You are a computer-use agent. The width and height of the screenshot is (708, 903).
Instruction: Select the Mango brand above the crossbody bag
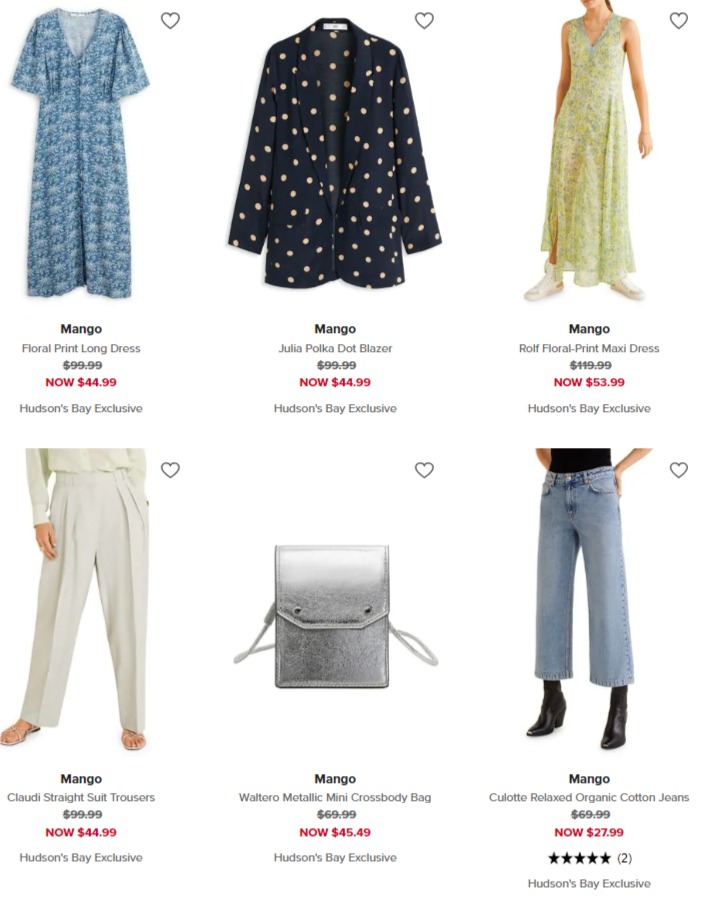335,779
